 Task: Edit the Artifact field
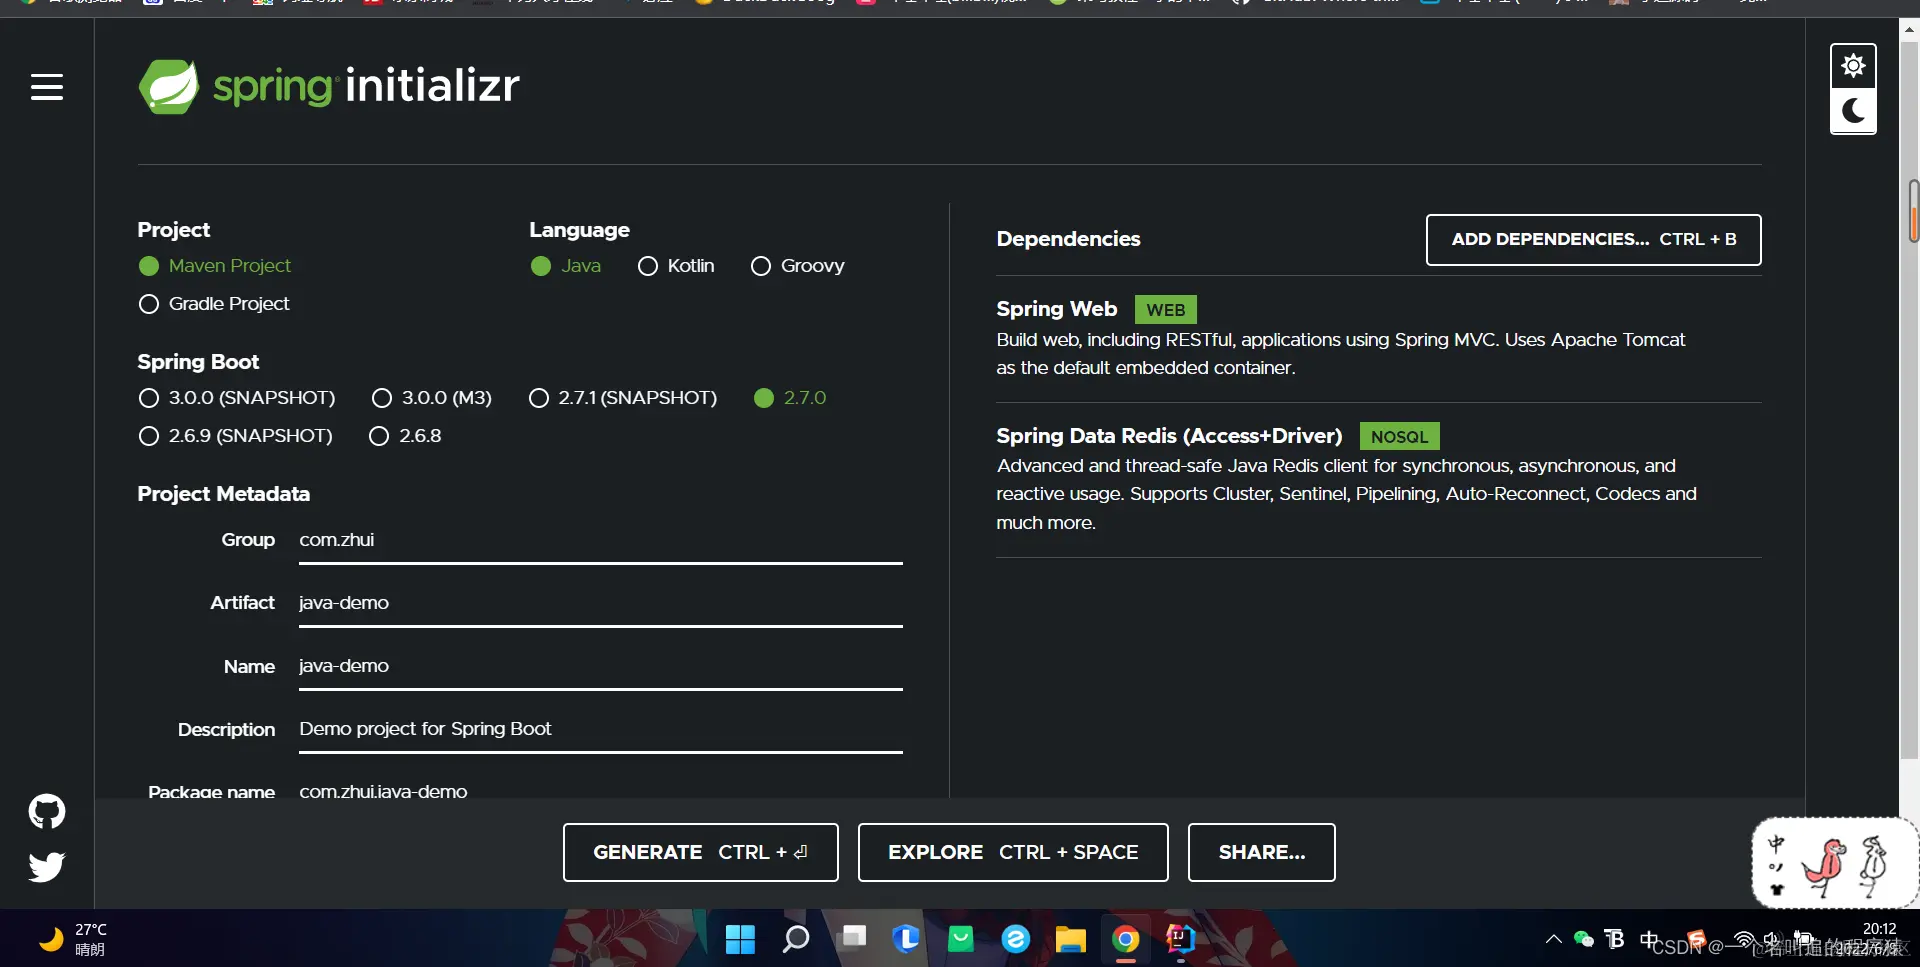pyautogui.click(x=600, y=604)
